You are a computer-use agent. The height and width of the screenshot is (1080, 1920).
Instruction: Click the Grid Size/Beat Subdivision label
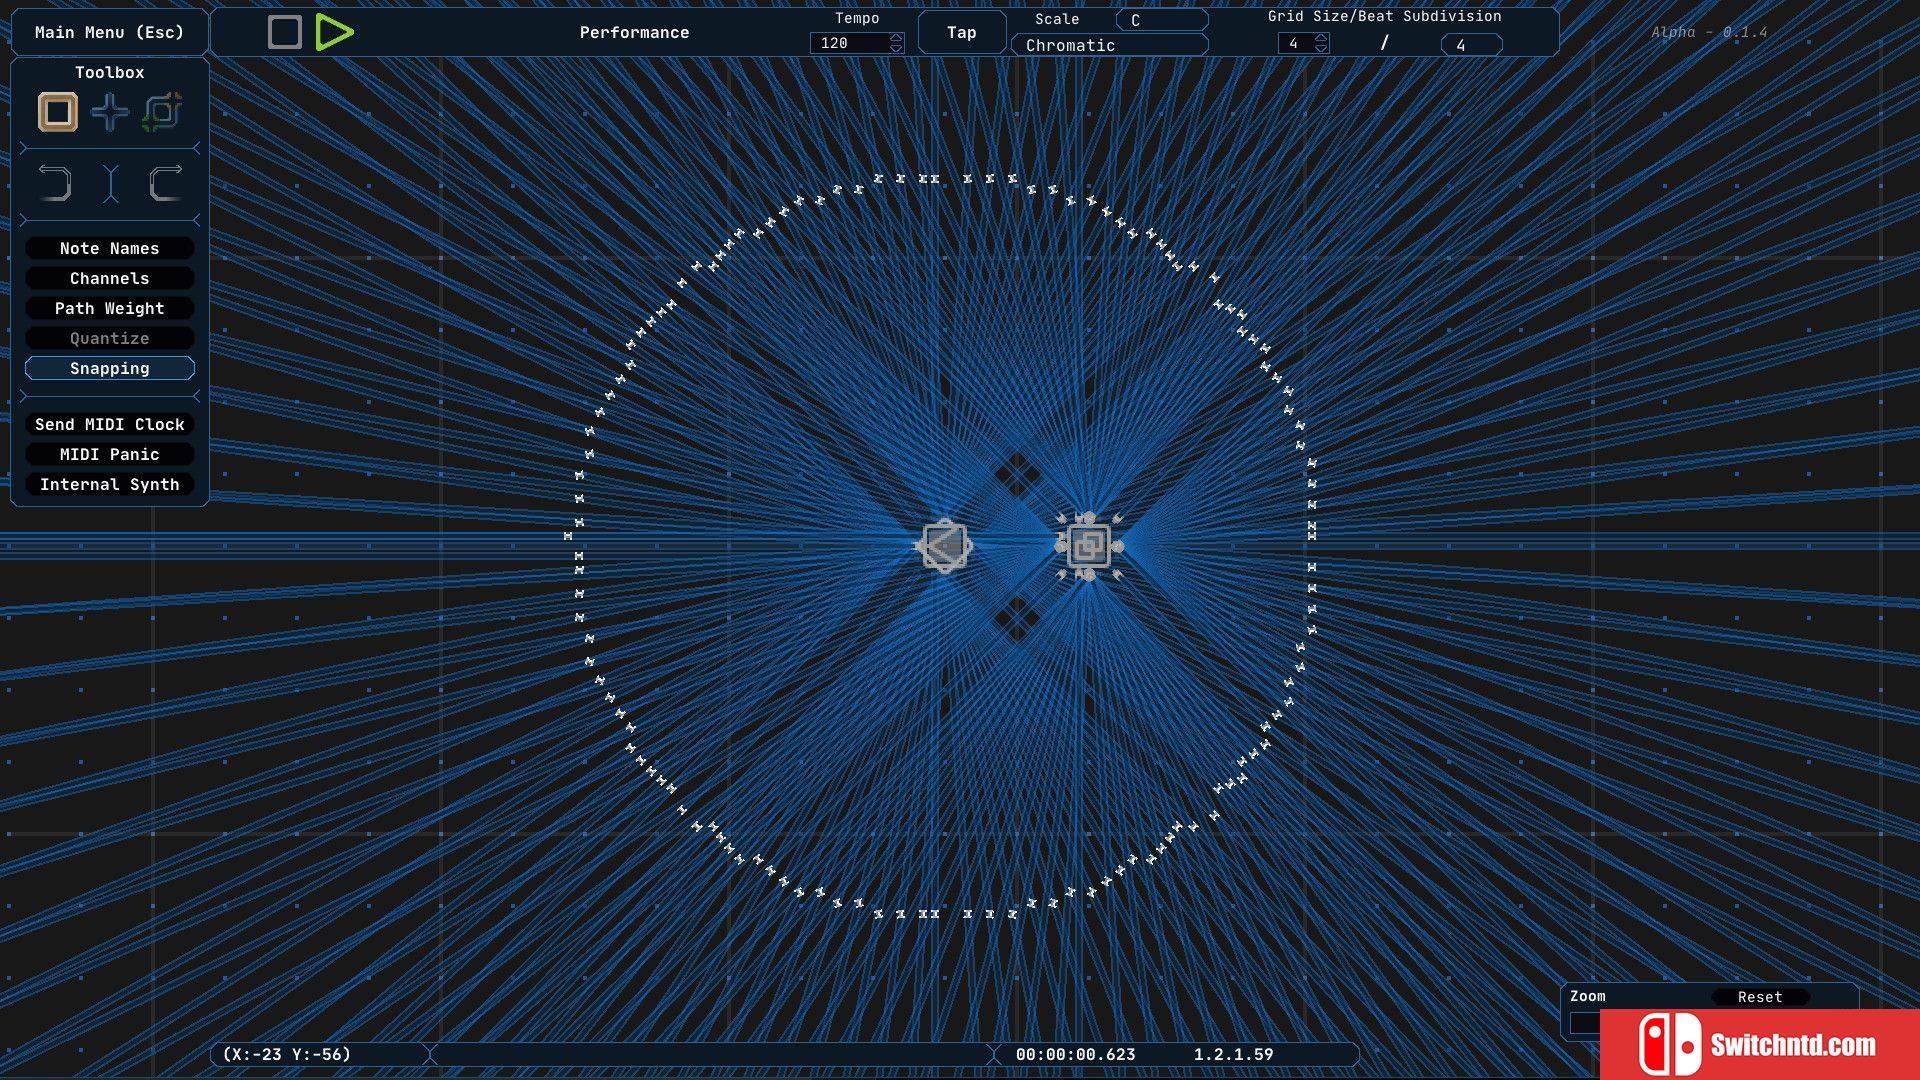[1384, 16]
